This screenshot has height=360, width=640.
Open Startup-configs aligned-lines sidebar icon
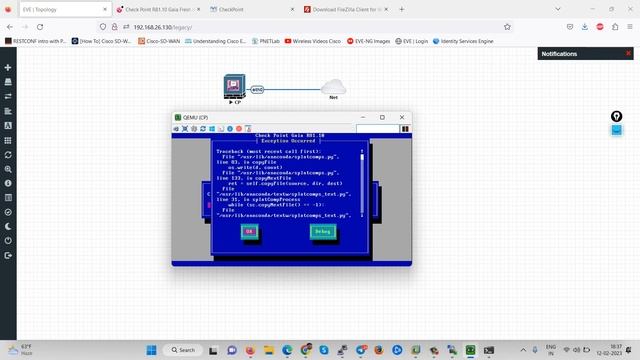tap(8, 111)
